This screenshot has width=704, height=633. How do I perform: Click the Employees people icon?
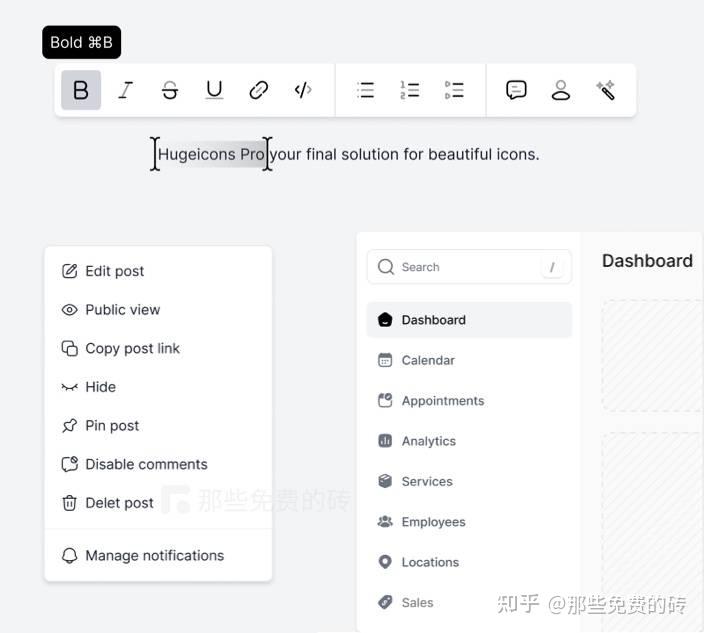pos(385,522)
